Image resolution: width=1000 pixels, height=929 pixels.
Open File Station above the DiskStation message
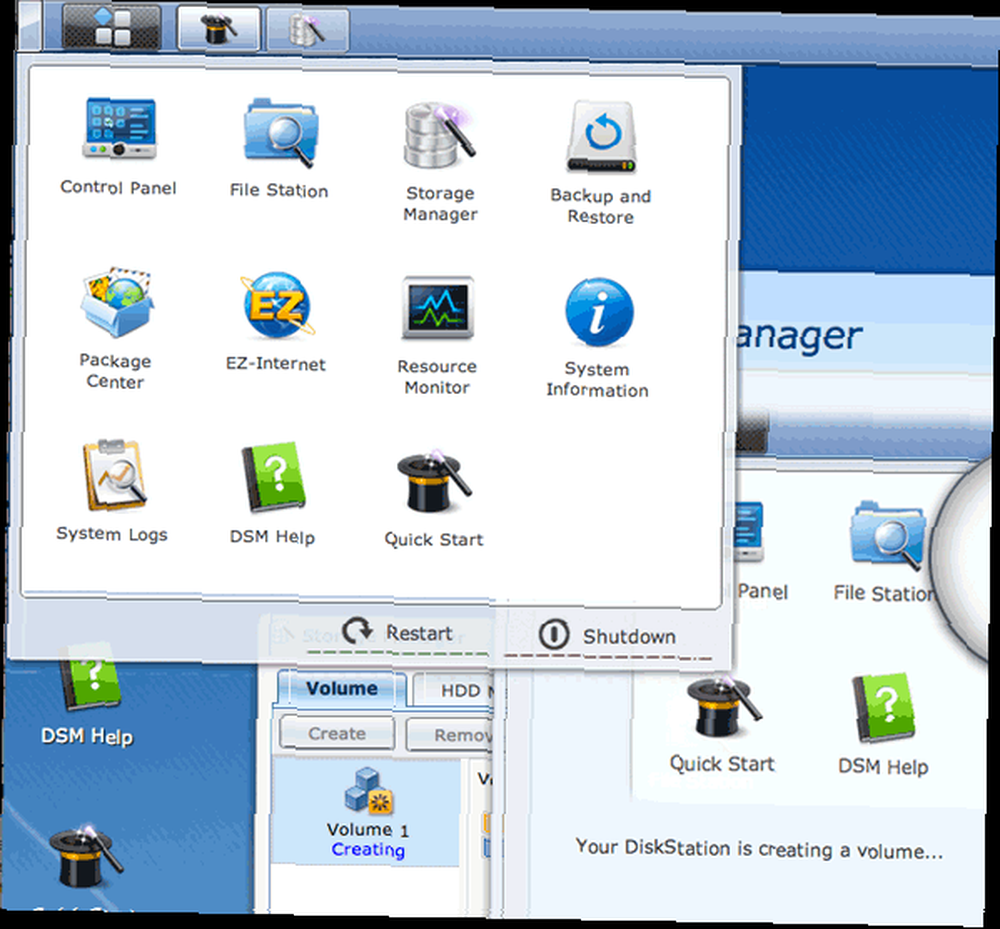click(x=885, y=552)
